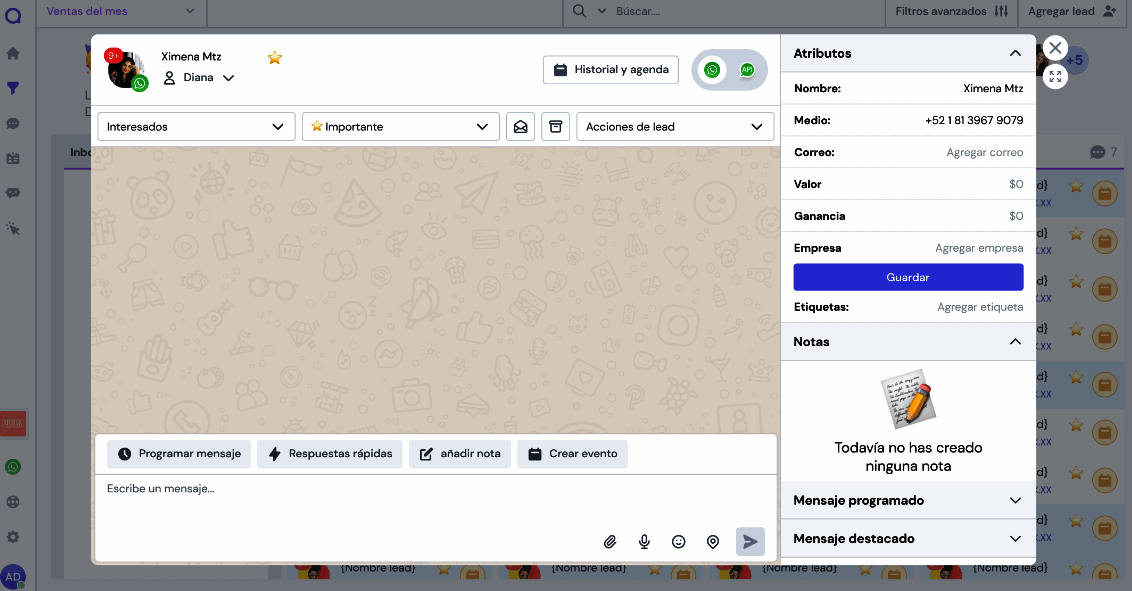Send the message with the paper plane icon
The image size is (1132, 591).
click(x=750, y=541)
